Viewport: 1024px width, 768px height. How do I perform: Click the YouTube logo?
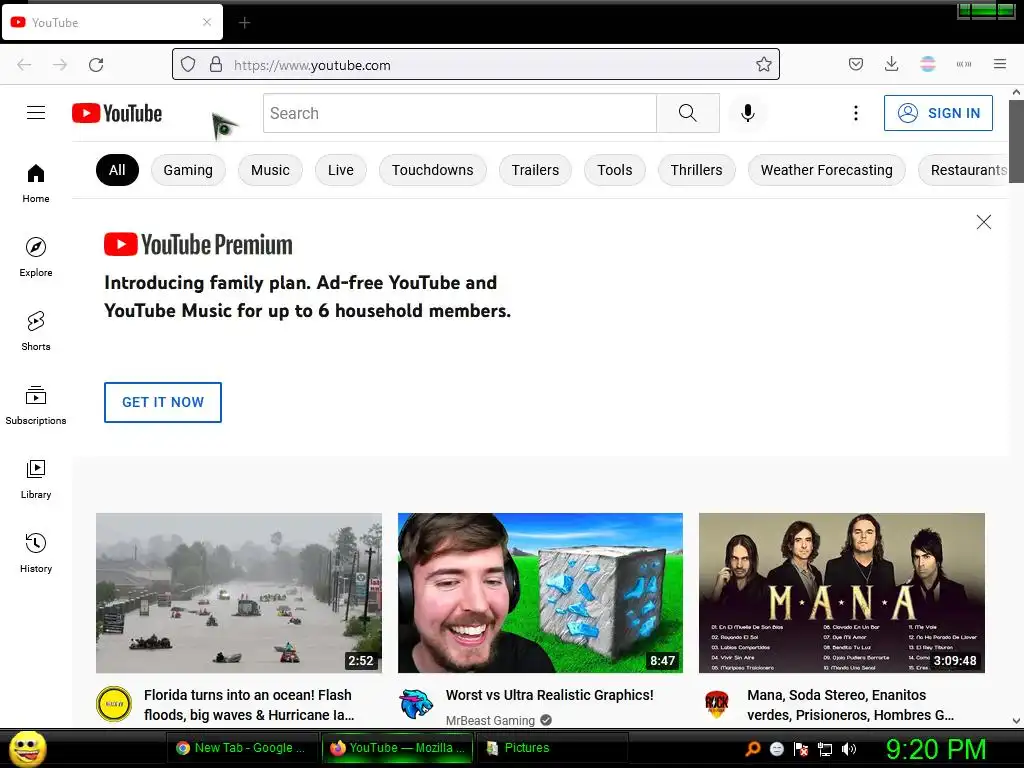click(117, 113)
